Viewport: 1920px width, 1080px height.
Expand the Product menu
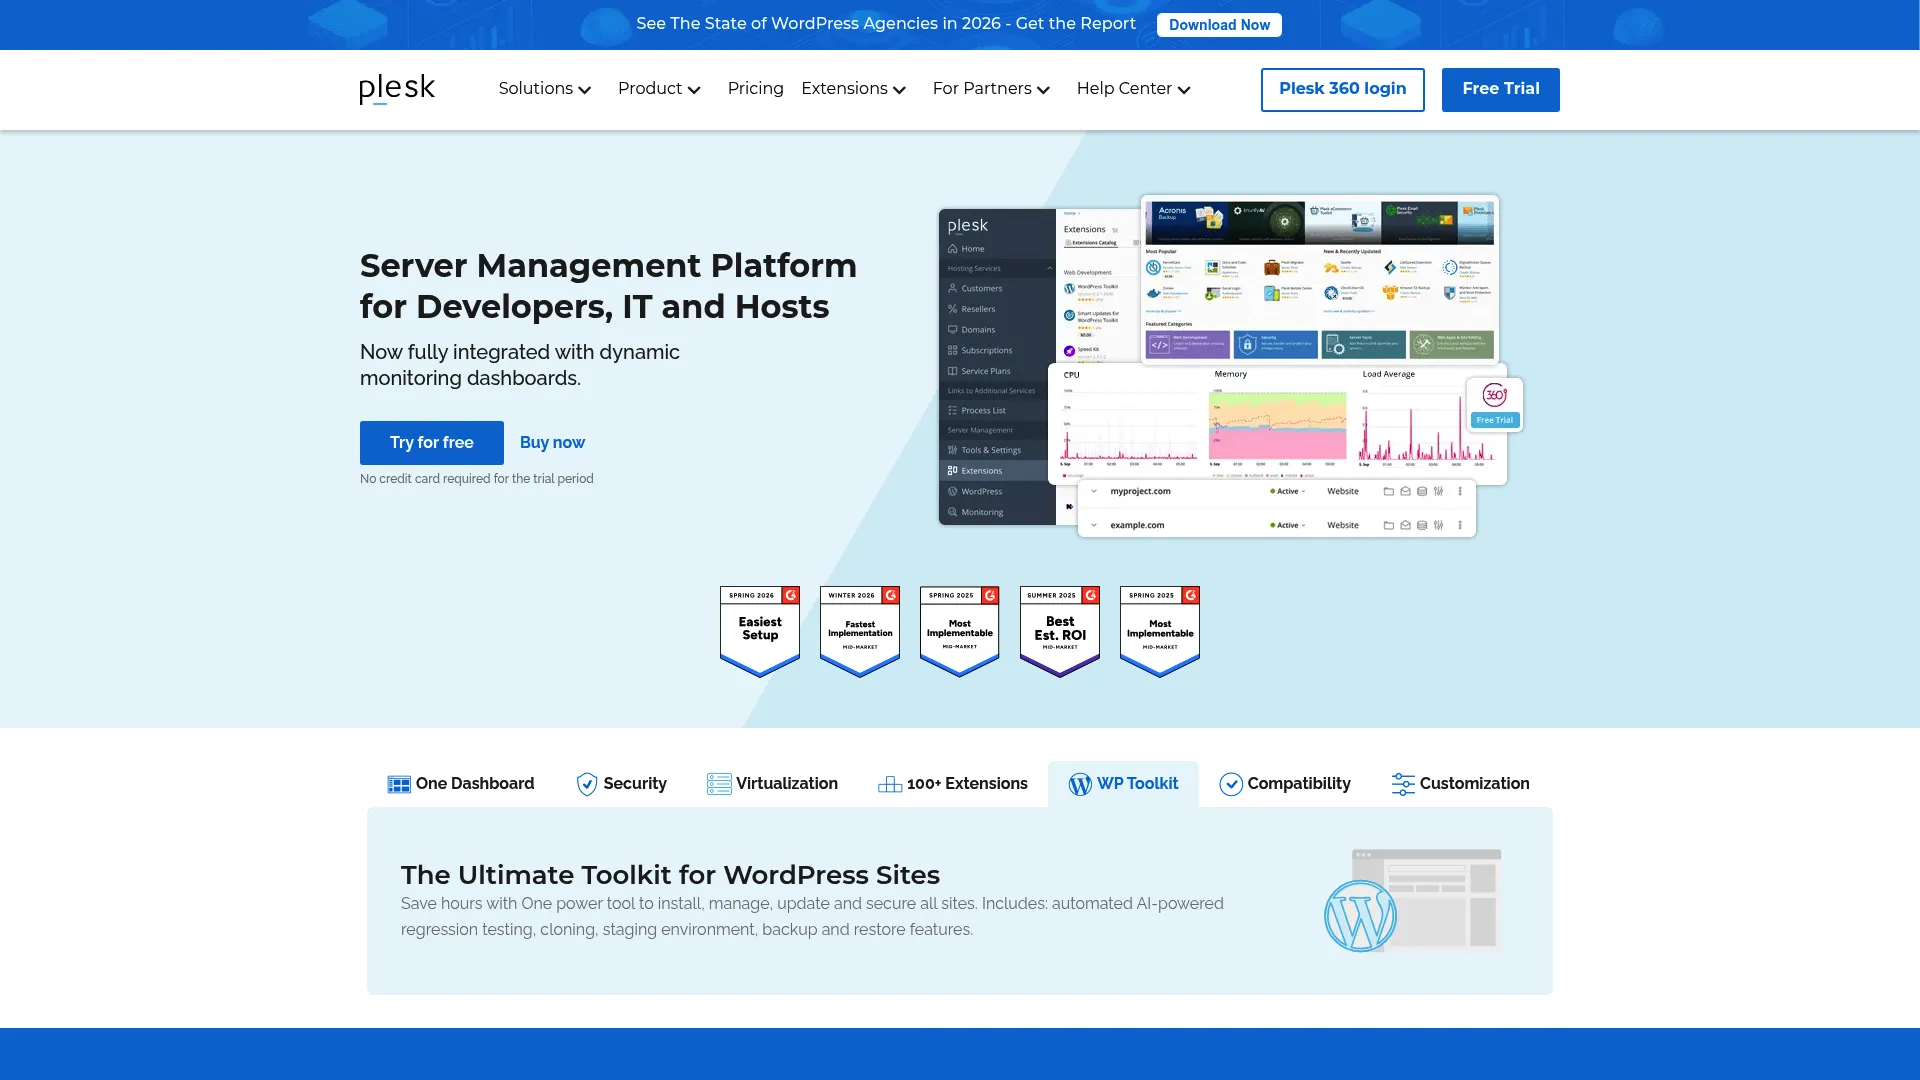coord(659,89)
